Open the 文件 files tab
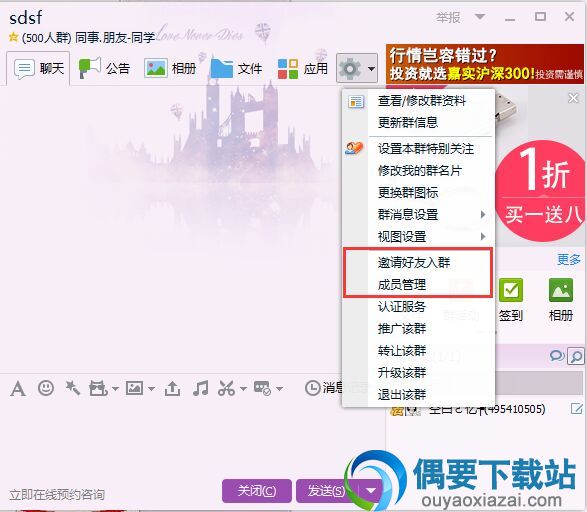 [x=236, y=68]
